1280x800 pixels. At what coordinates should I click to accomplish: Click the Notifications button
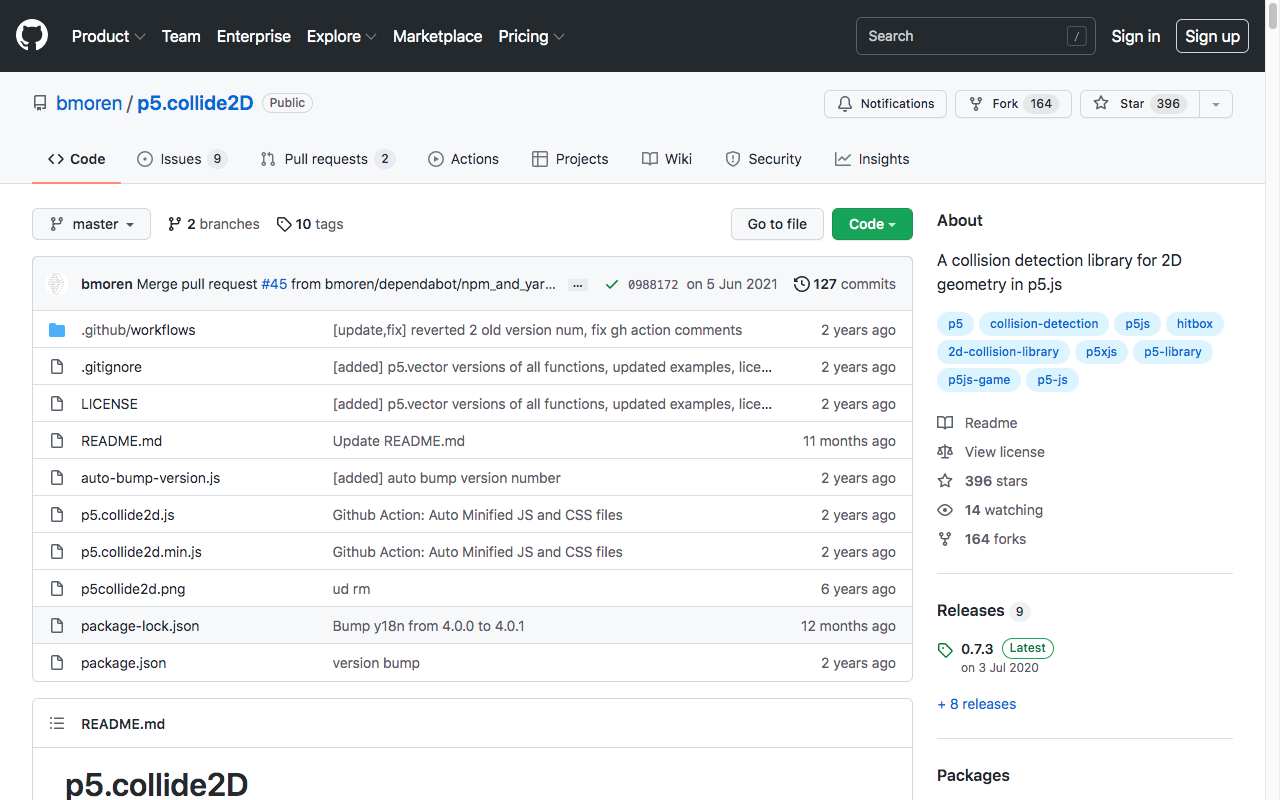885,104
